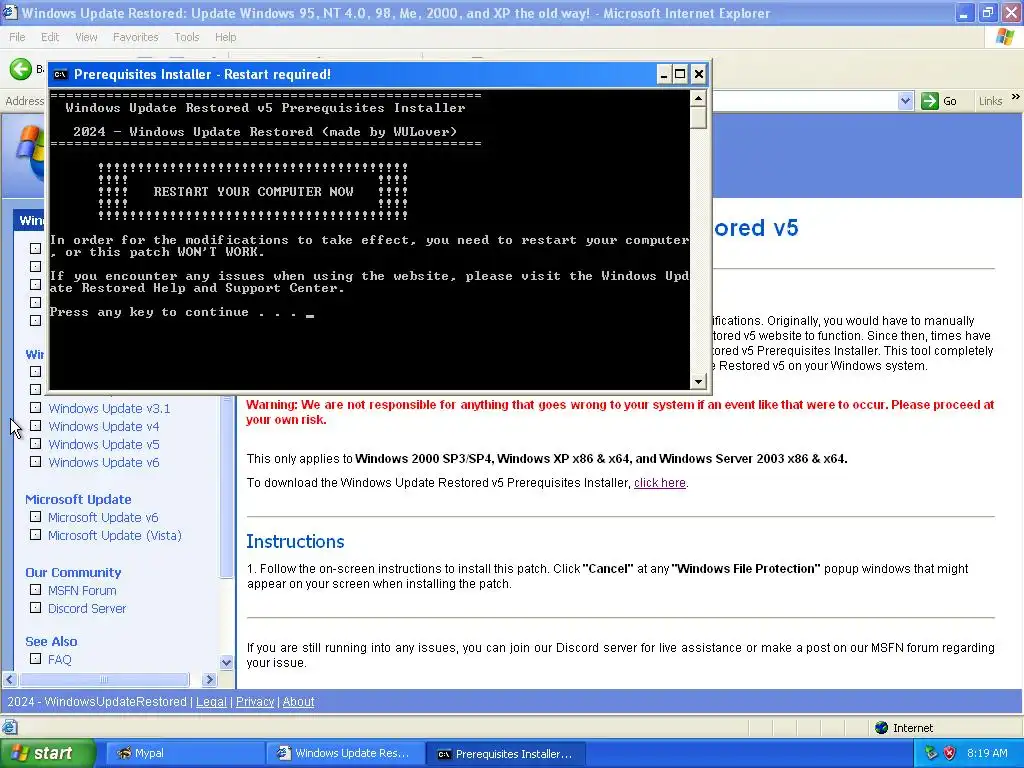Switch to Prerequisites Installer taskbar button
1024x768 pixels.
[x=505, y=754]
